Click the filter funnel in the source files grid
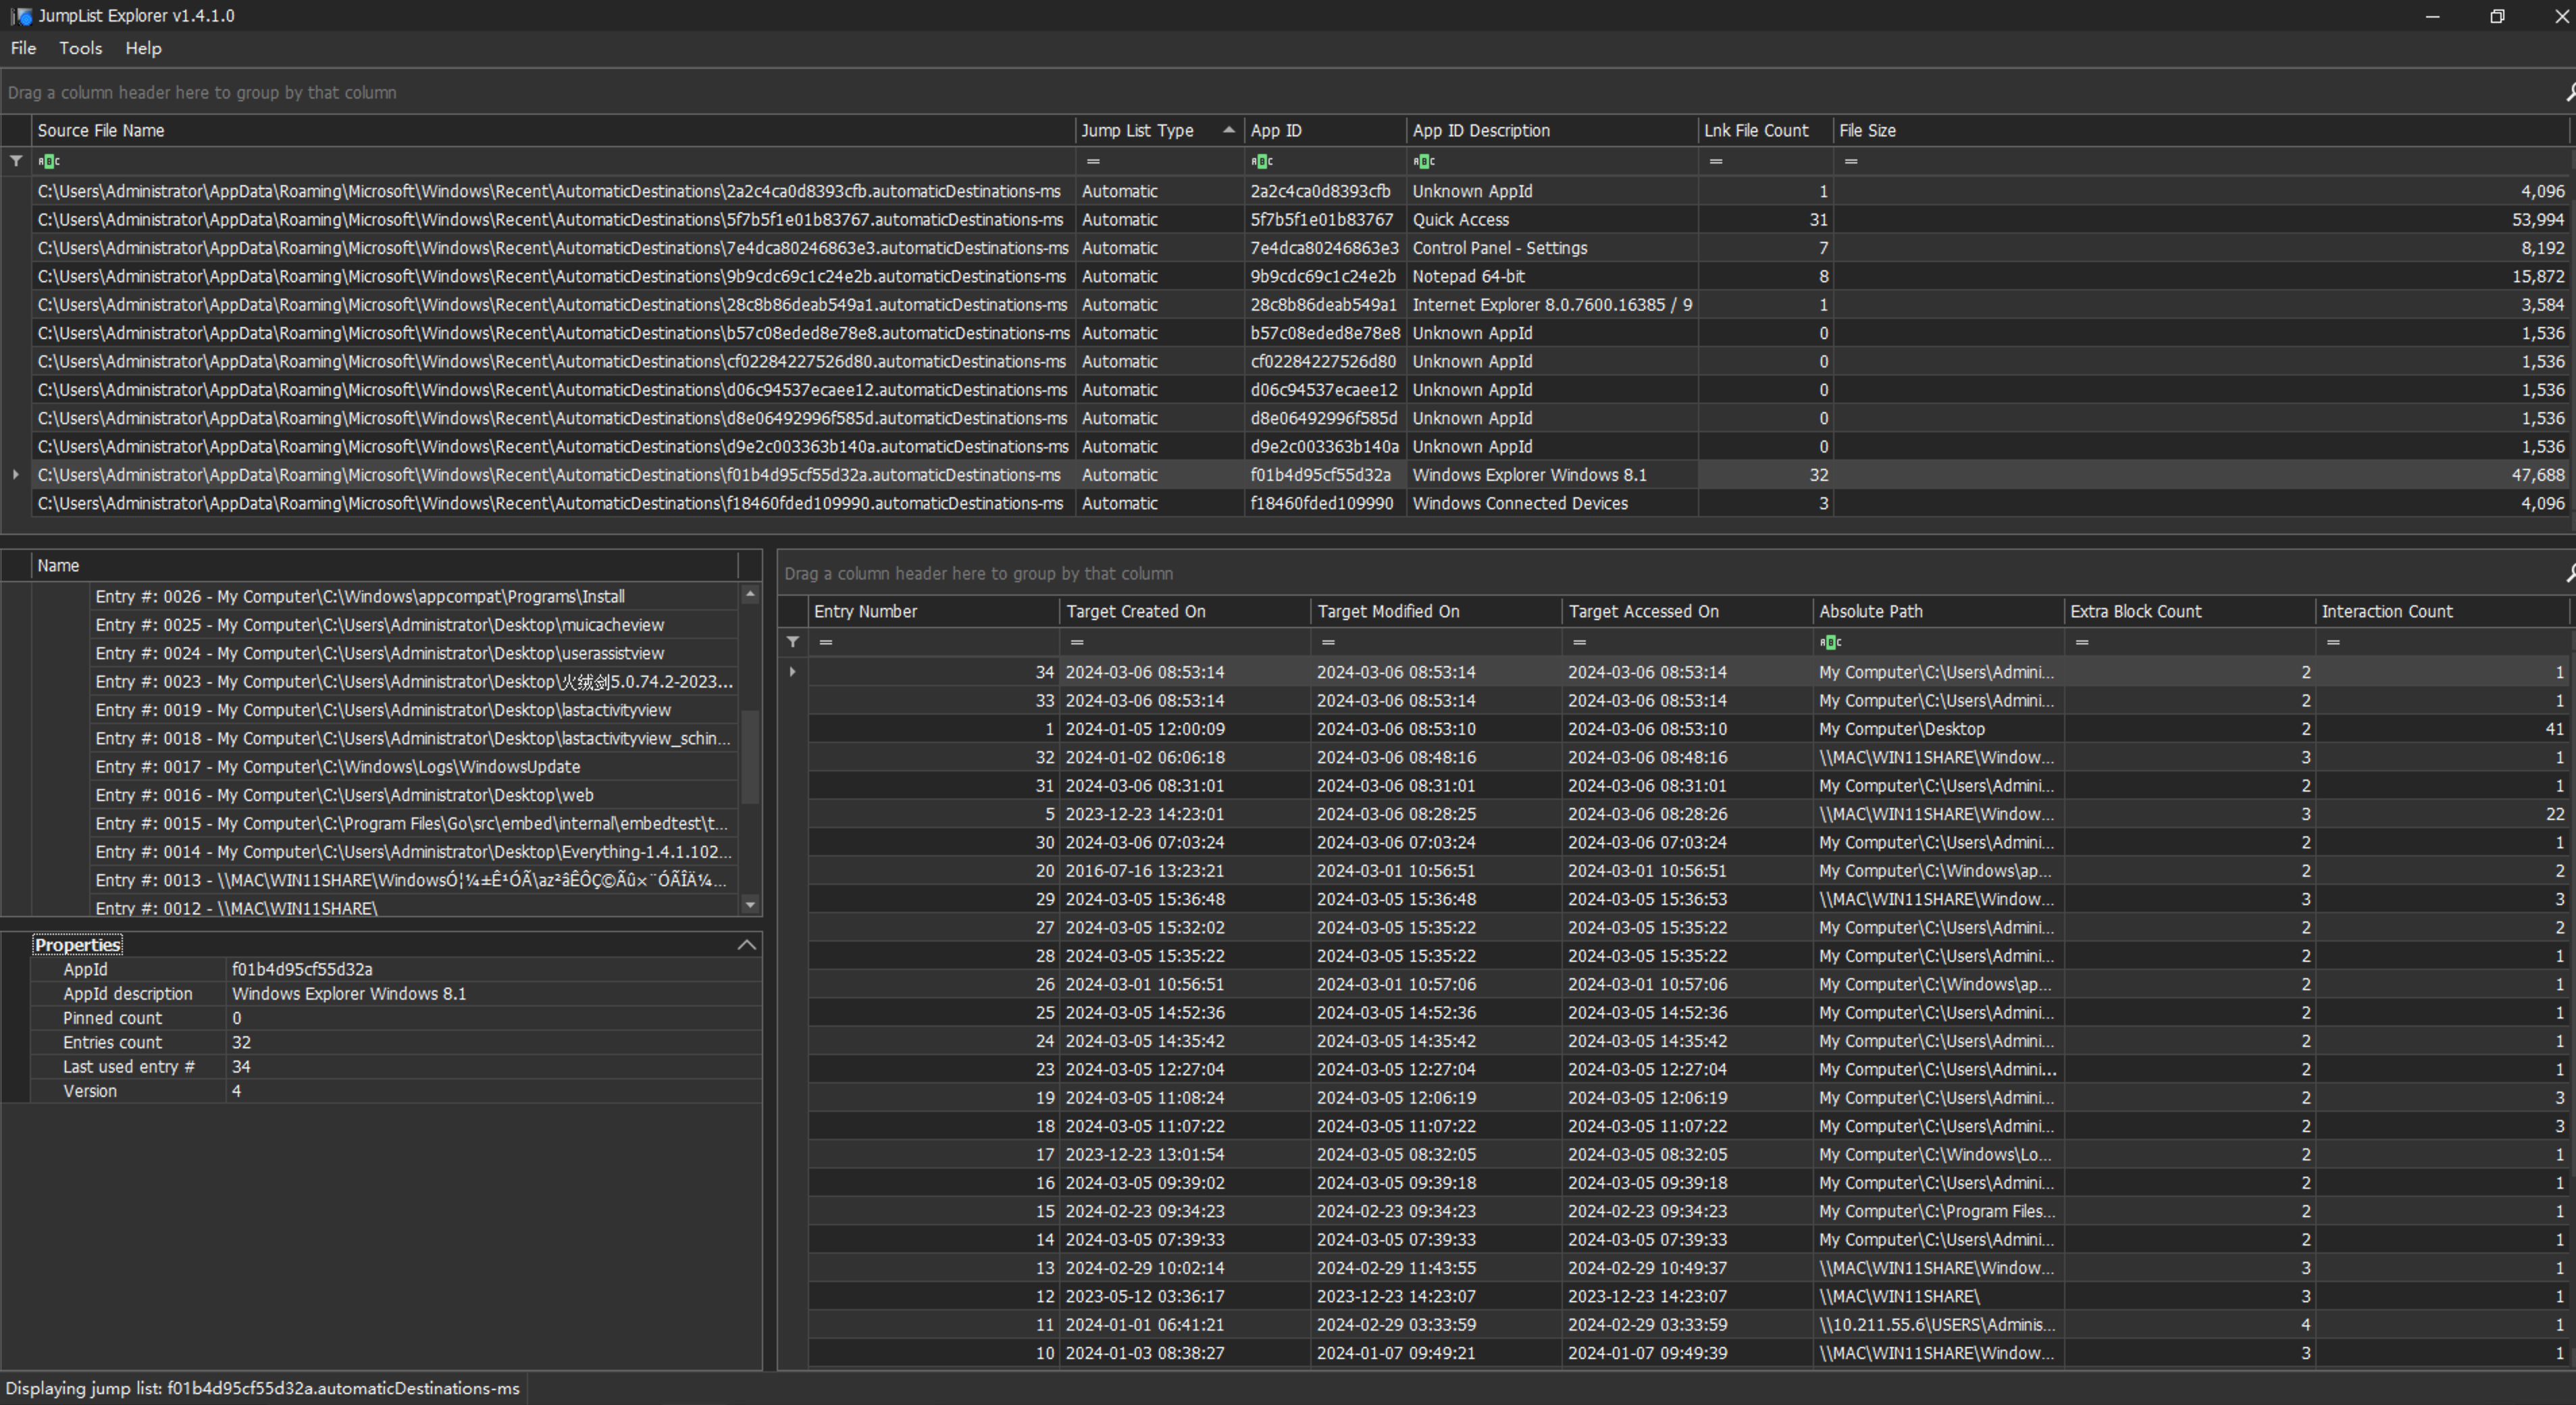Screen dimensions: 2576x1405 pos(16,161)
